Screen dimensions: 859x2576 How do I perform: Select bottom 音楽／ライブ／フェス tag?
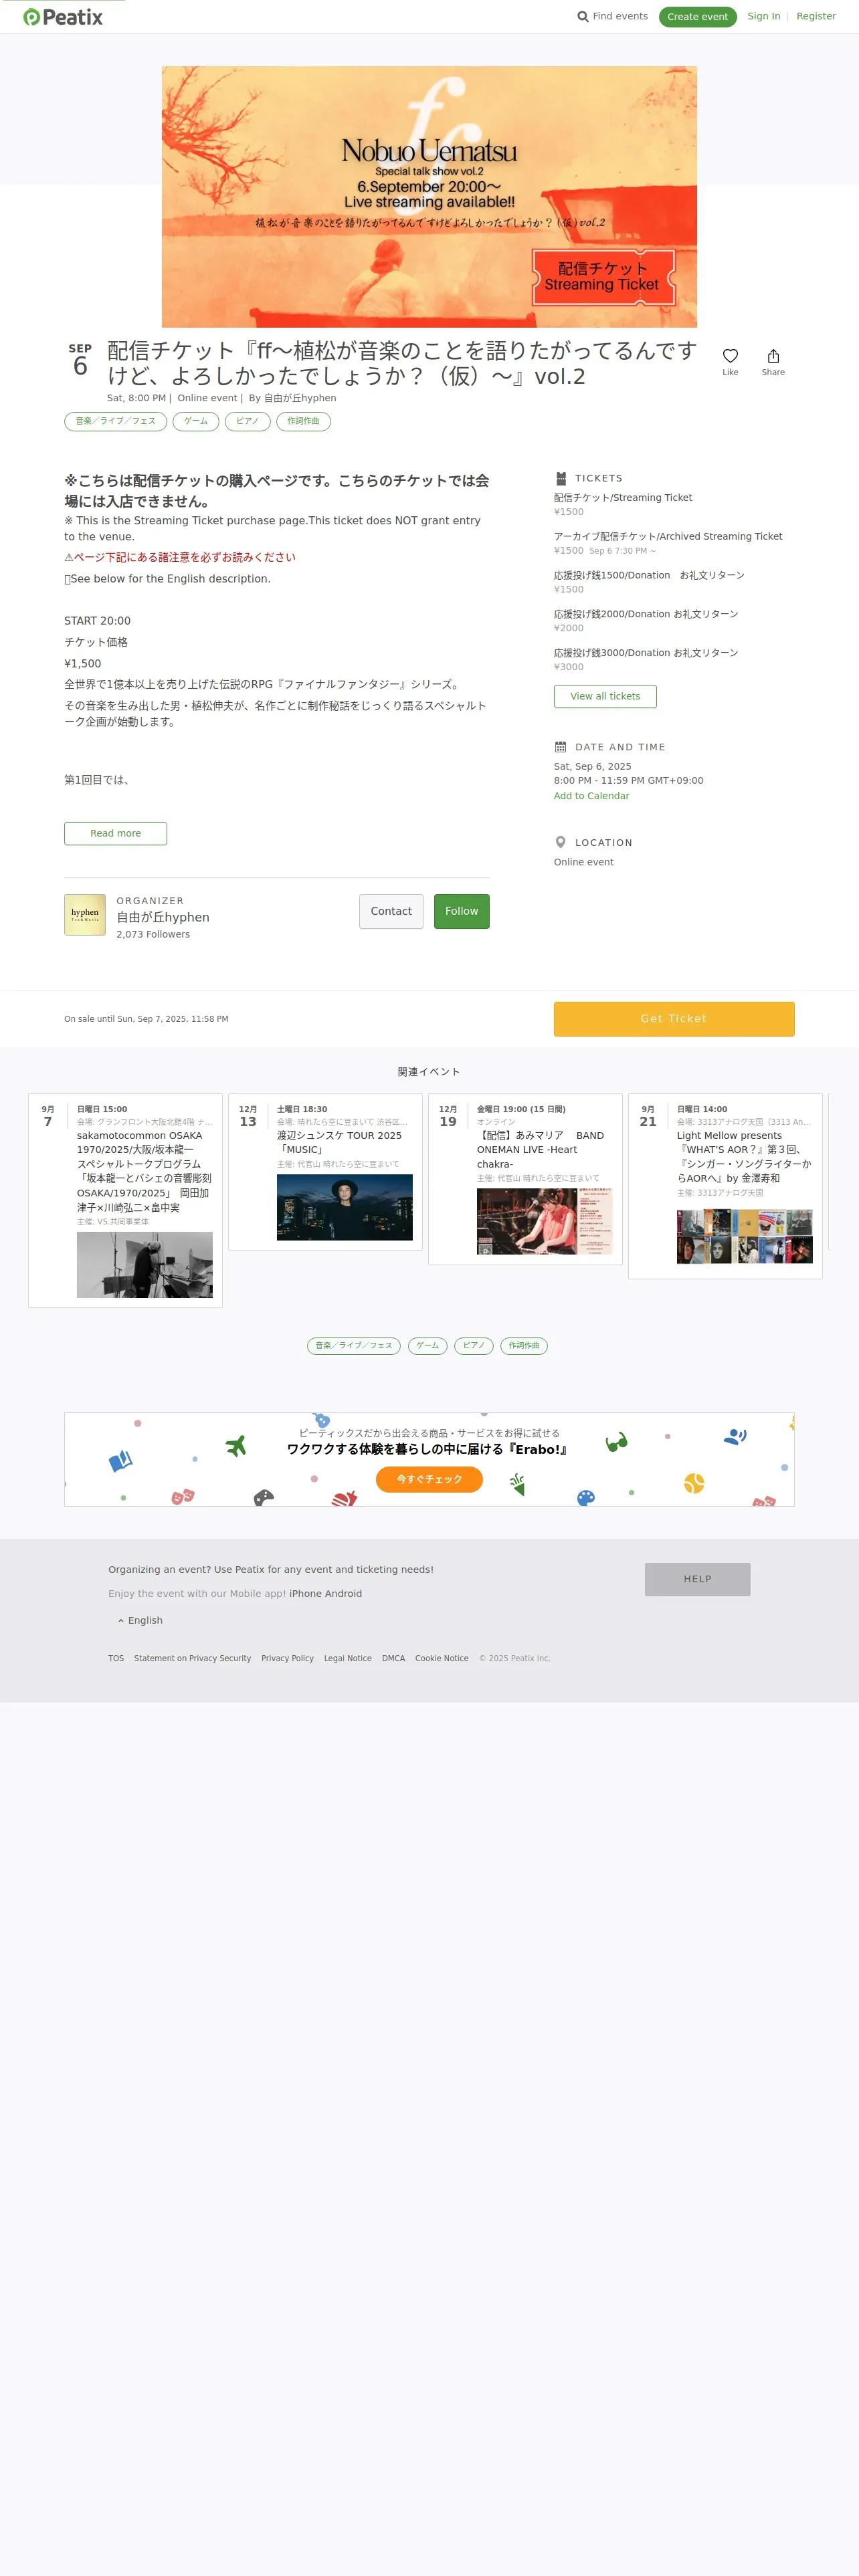(354, 1346)
